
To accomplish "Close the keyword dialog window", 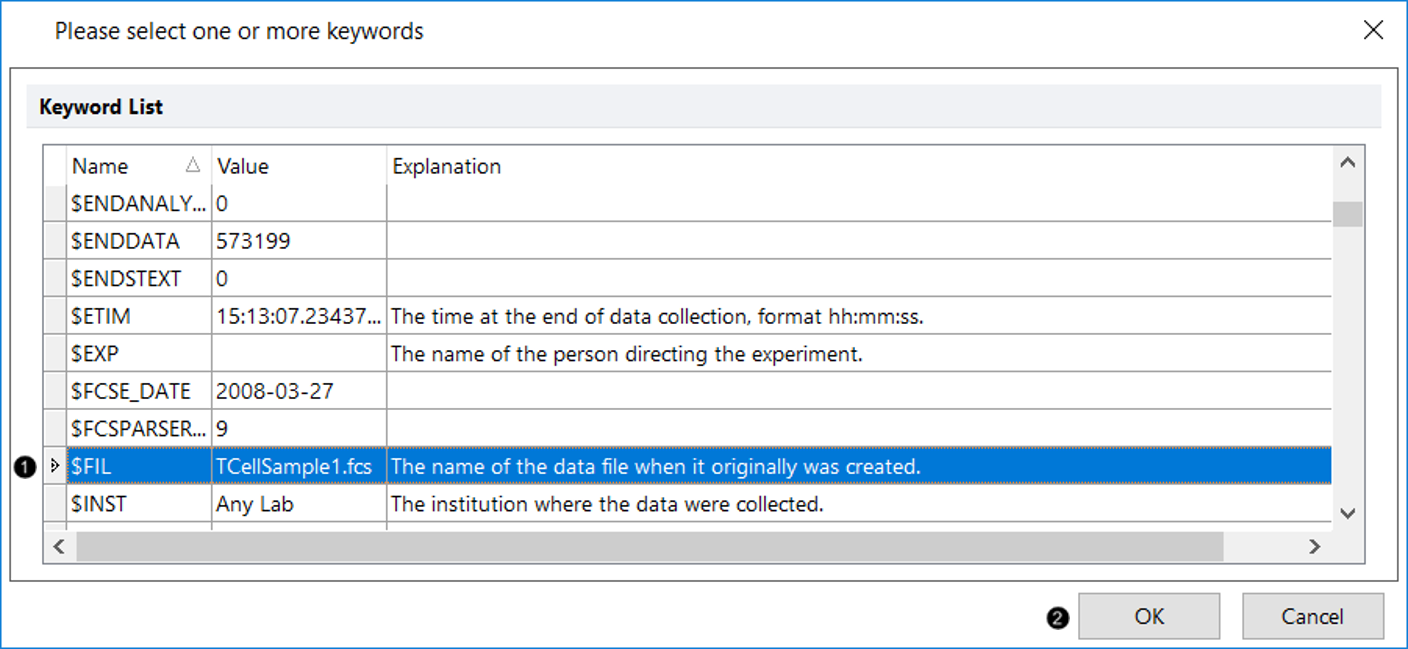I will tap(1374, 31).
